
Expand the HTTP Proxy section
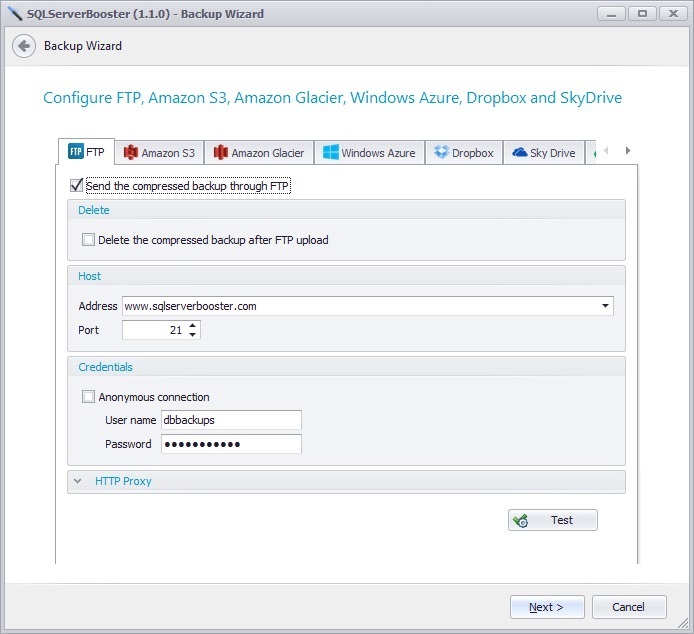(x=77, y=481)
